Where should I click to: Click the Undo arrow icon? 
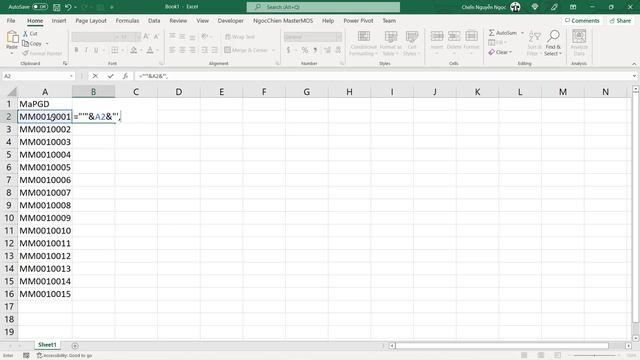68,7
